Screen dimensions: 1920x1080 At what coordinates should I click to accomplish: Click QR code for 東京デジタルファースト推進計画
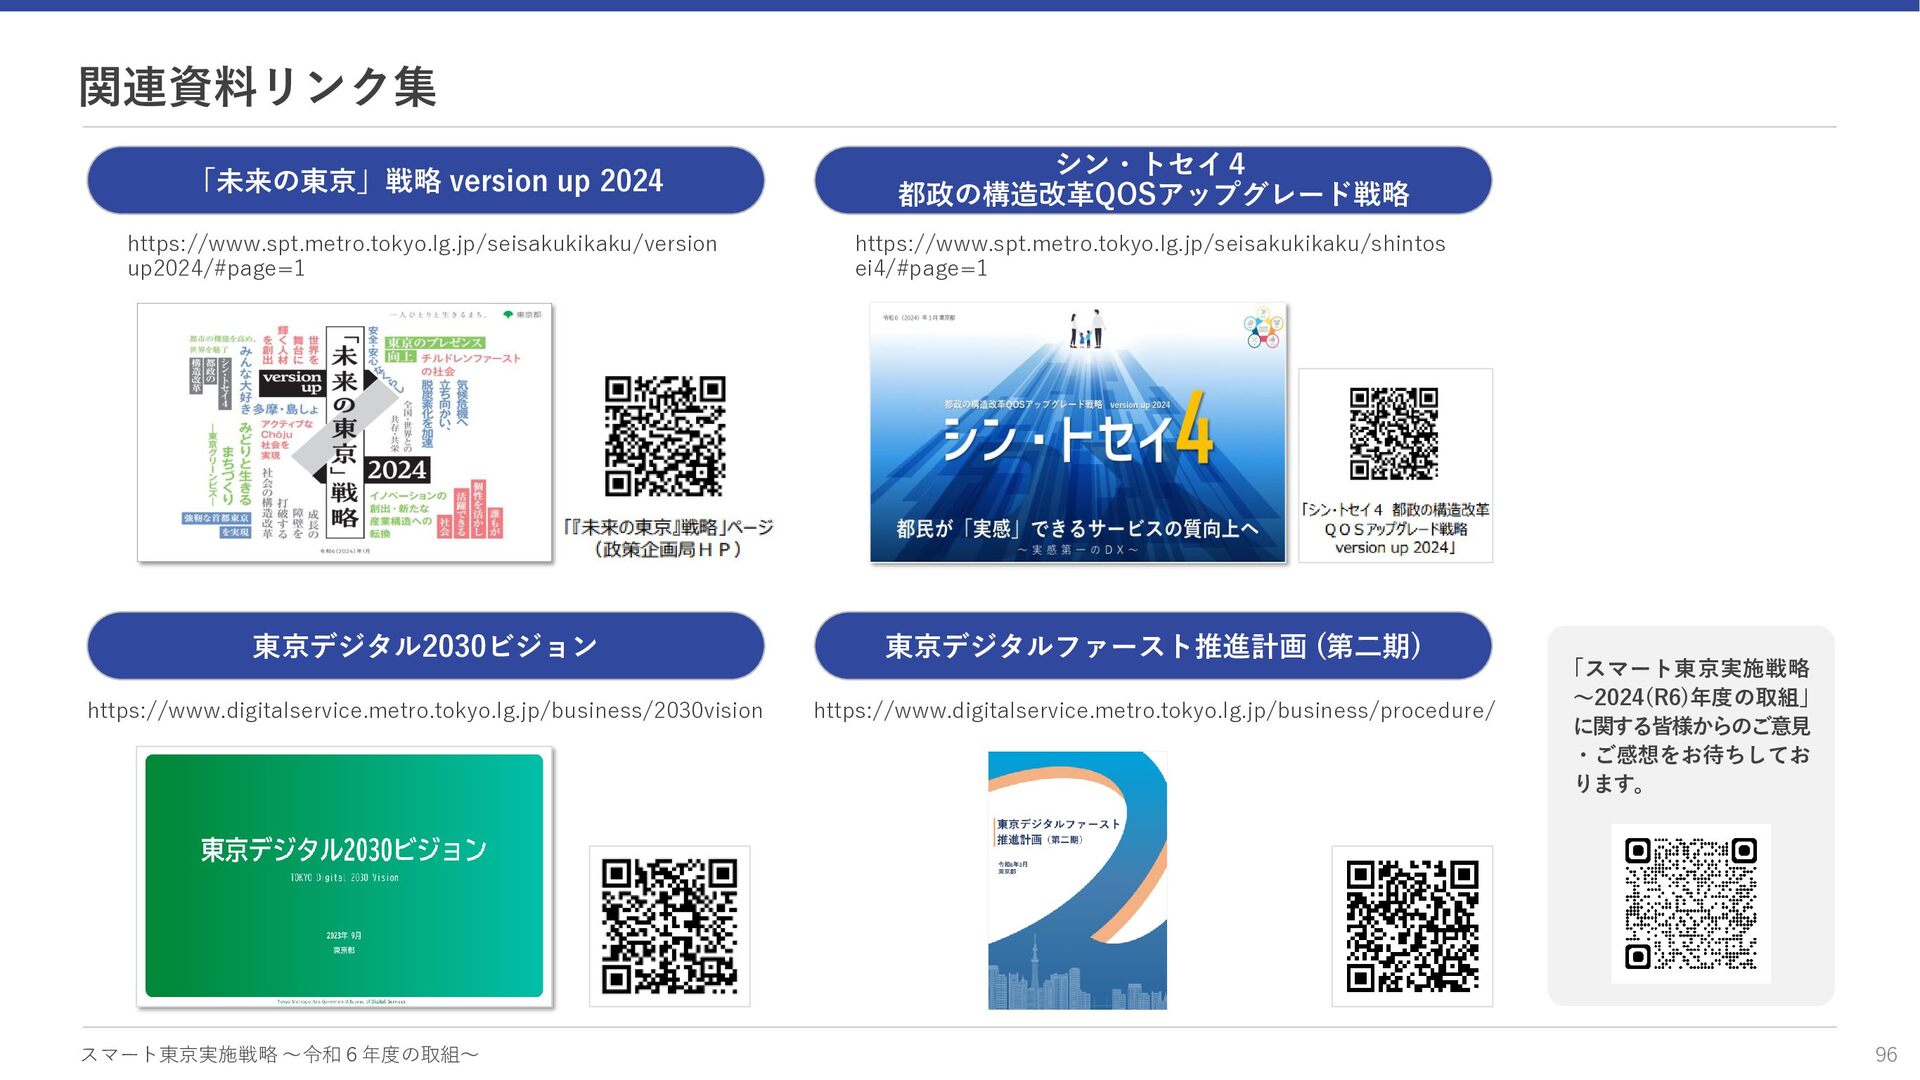click(1412, 926)
